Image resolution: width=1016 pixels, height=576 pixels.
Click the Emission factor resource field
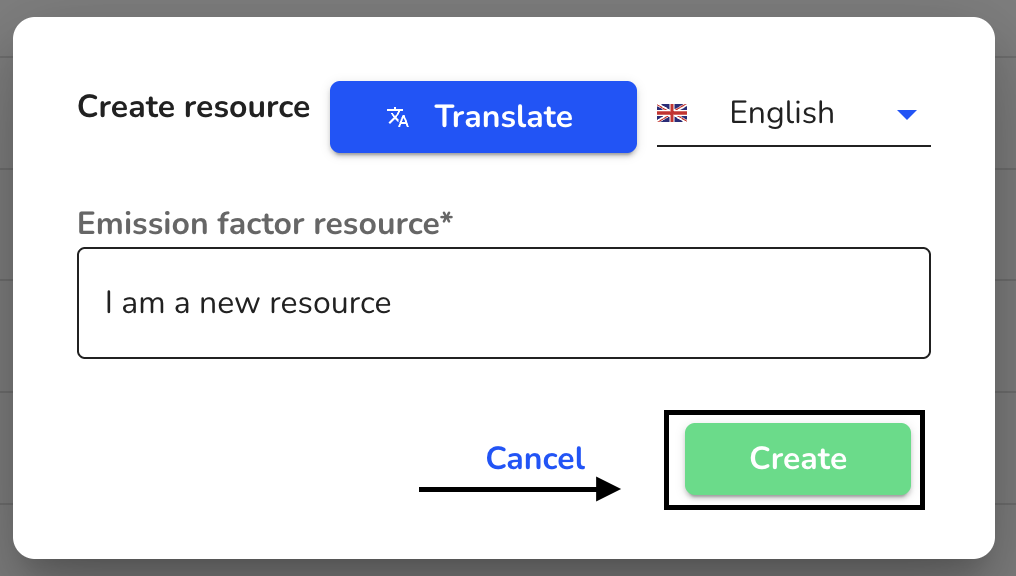pyautogui.click(x=503, y=303)
